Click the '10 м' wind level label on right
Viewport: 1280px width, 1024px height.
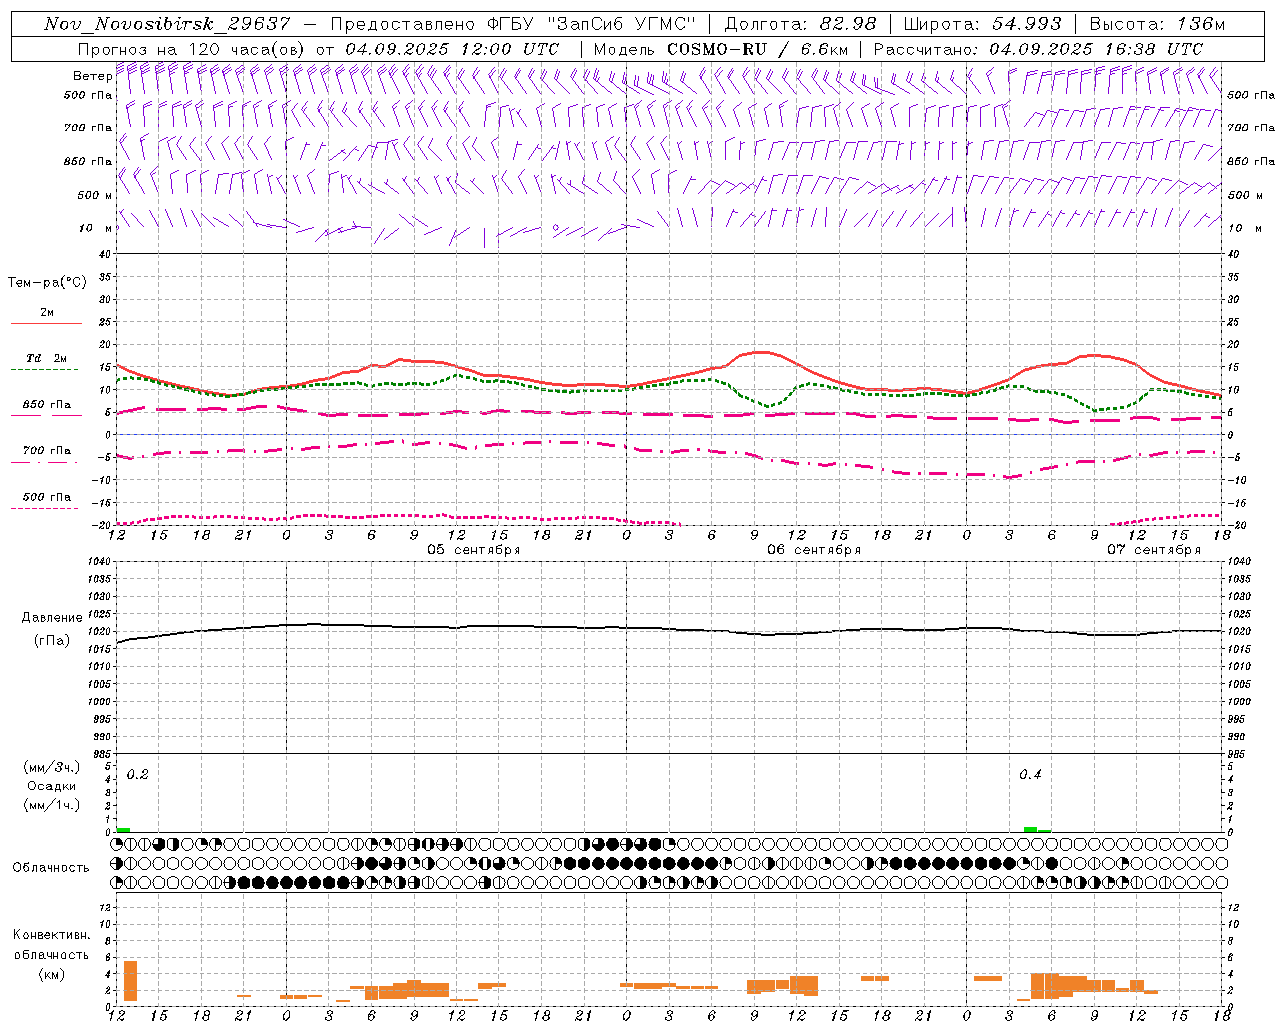(1243, 228)
